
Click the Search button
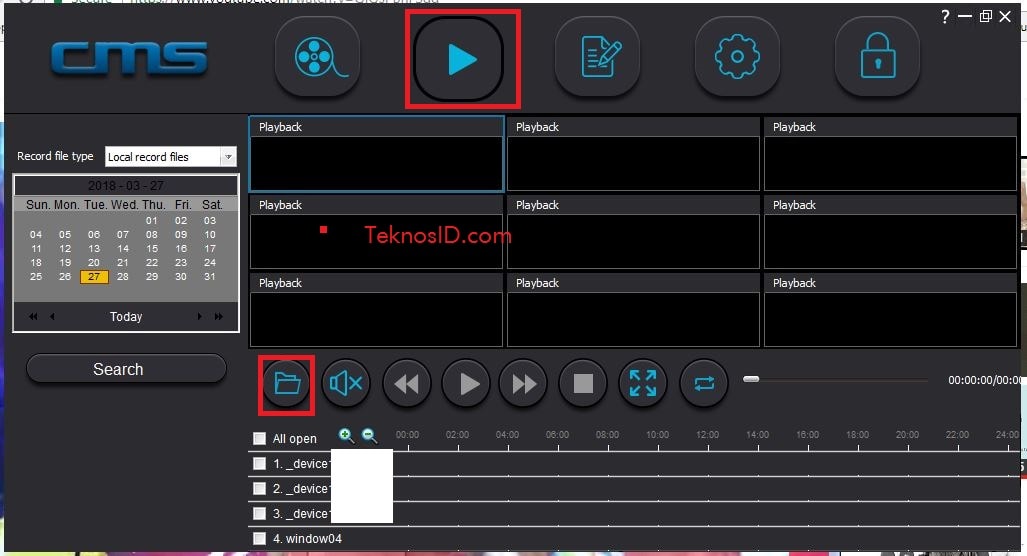click(126, 369)
